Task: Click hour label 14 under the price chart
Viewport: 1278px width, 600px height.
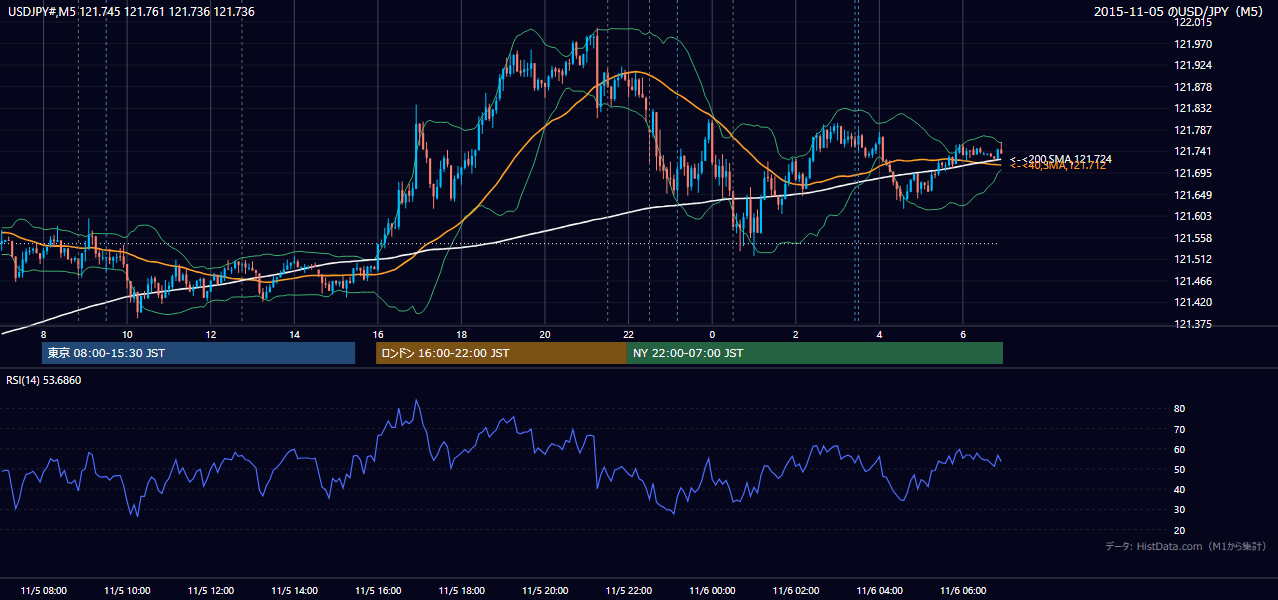Action: pos(294,334)
